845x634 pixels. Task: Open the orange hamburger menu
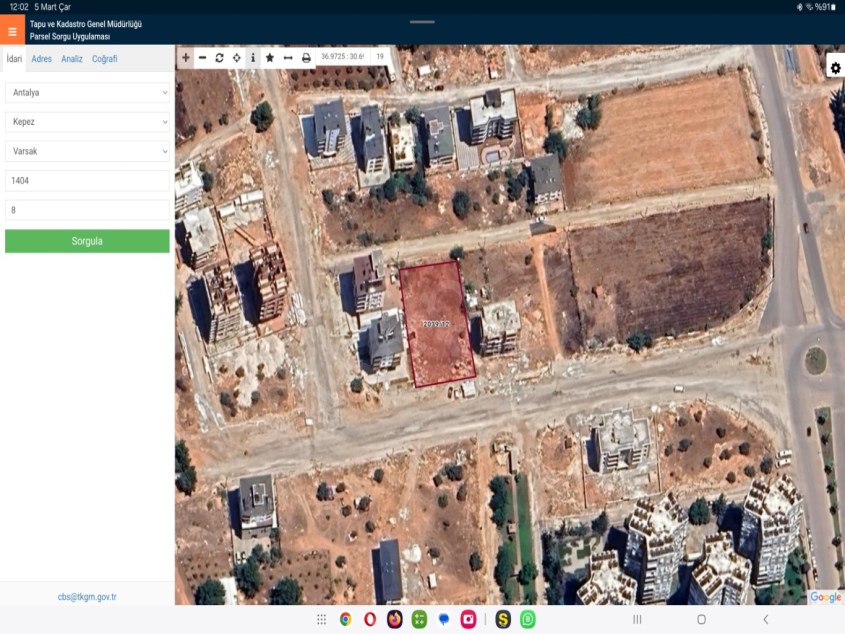point(12,31)
